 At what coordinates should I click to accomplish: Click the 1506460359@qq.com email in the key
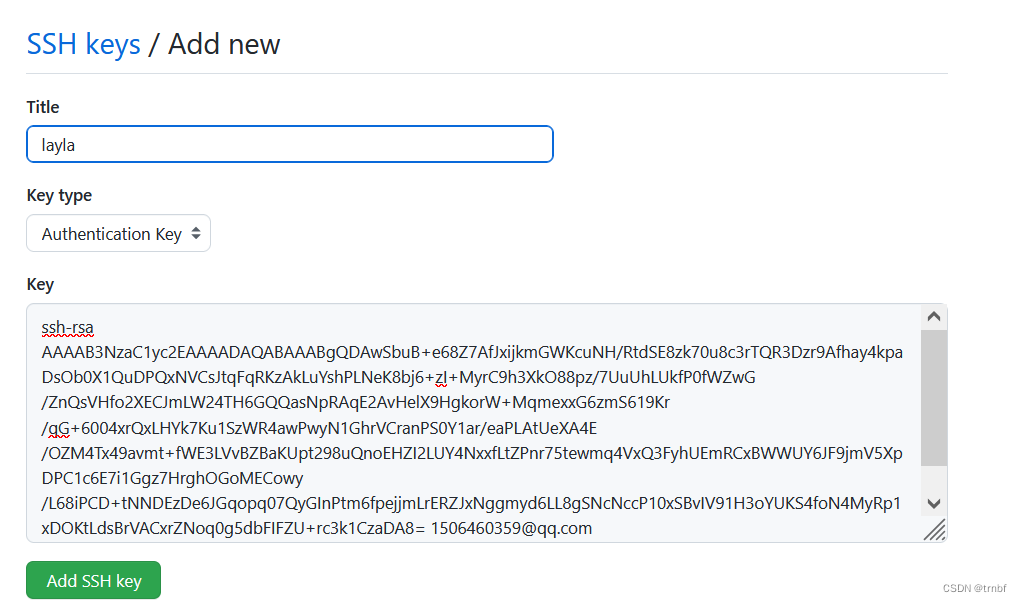(x=511, y=527)
